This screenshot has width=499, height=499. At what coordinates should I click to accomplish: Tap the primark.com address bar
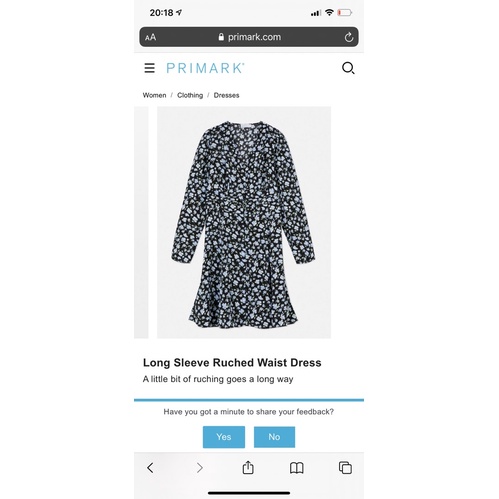[249, 37]
